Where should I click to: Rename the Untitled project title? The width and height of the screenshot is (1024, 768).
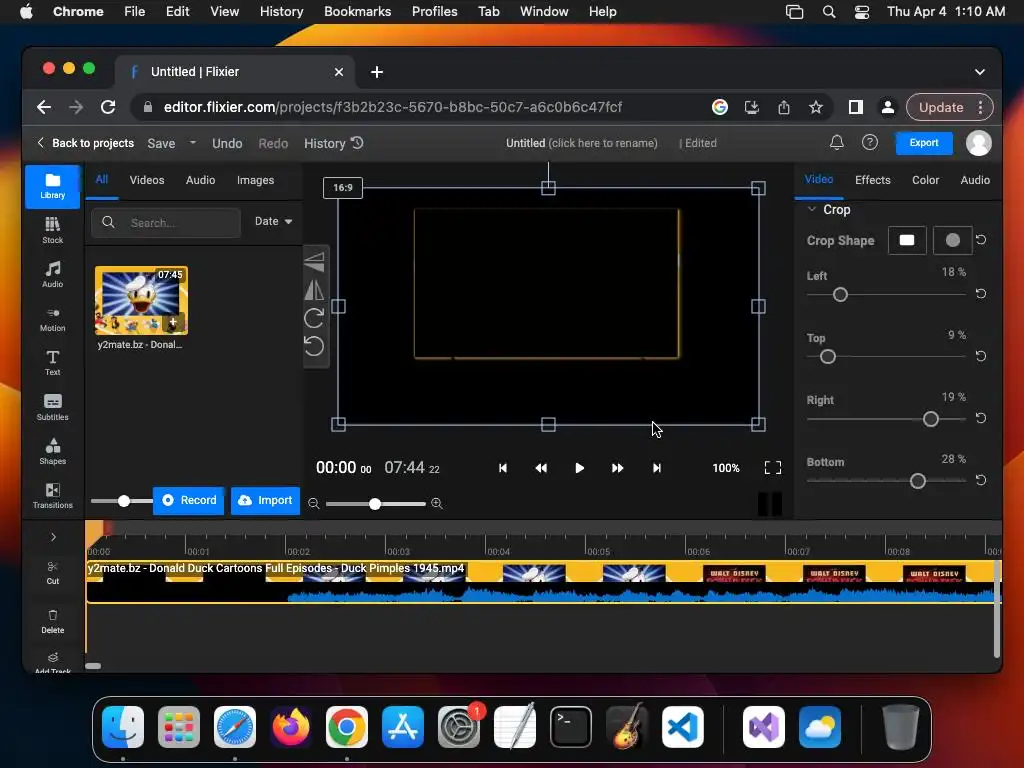[x=581, y=143]
